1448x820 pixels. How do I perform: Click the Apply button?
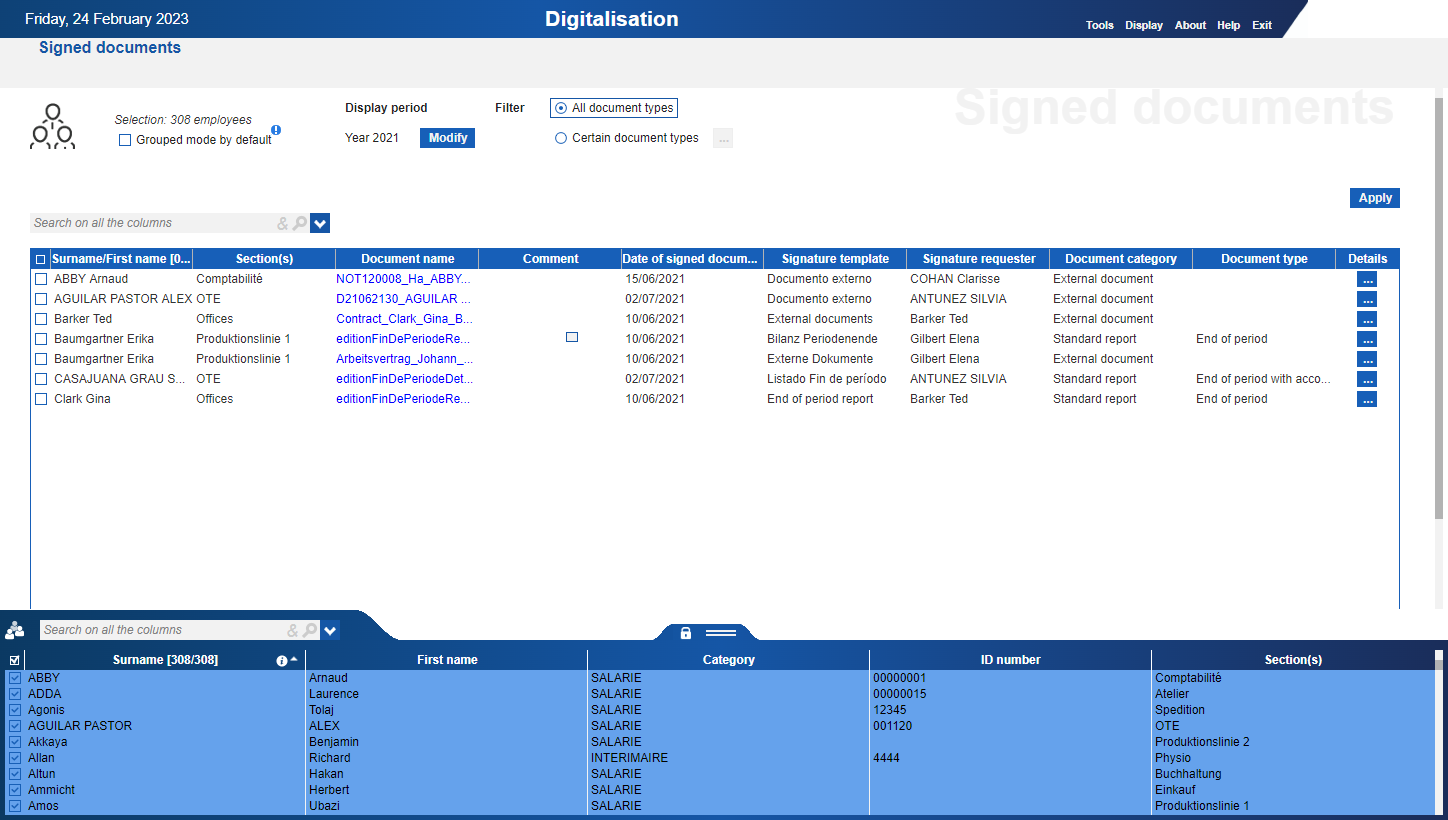click(1375, 198)
